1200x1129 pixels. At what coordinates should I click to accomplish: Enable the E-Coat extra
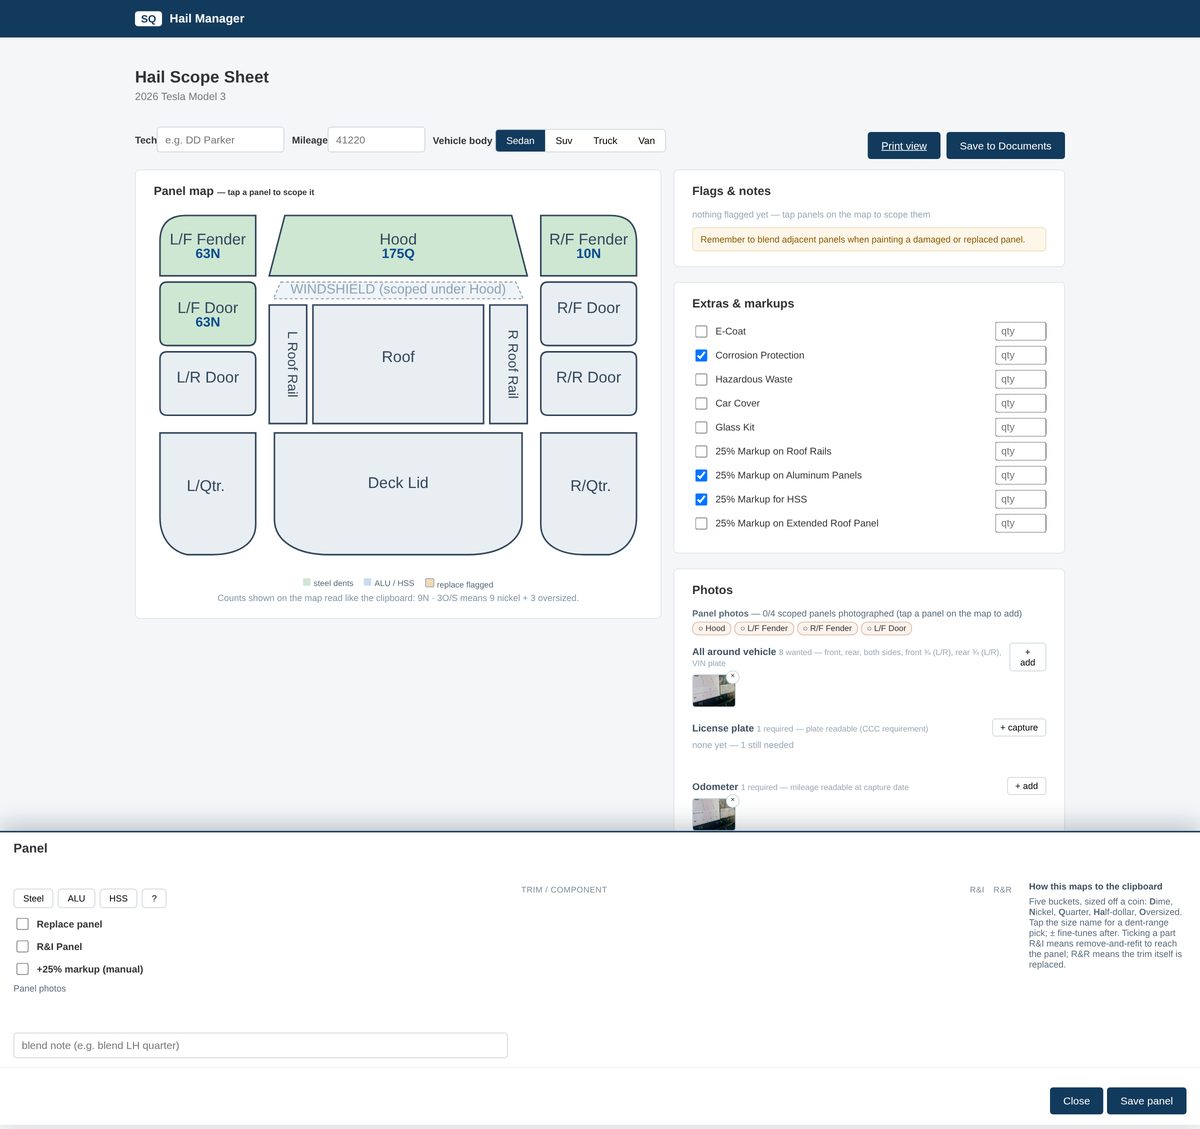[x=701, y=331]
